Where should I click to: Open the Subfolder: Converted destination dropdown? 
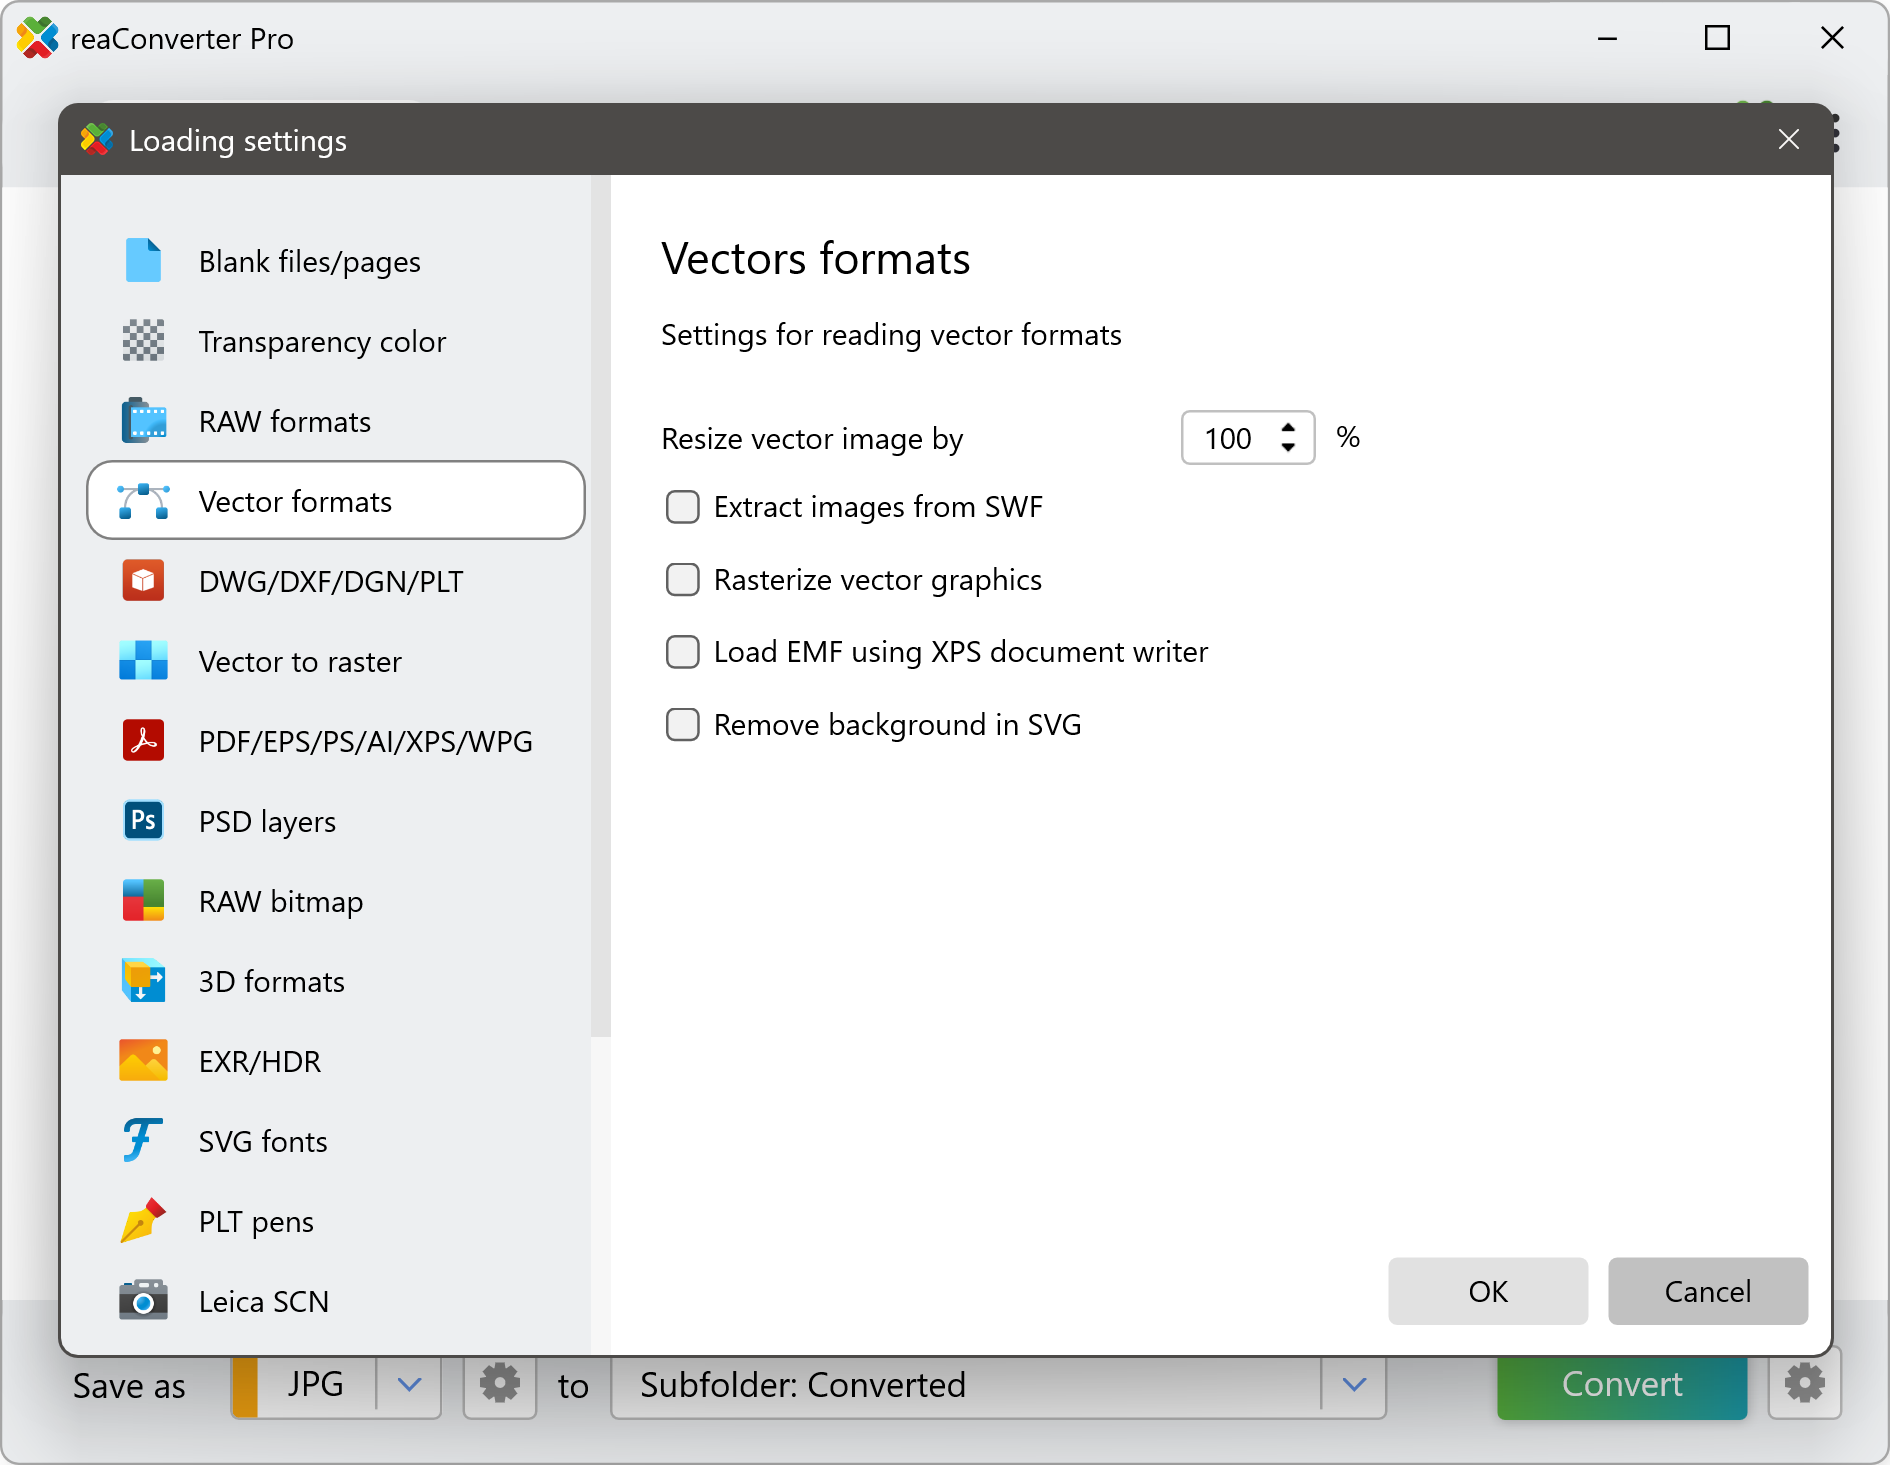[x=1354, y=1385]
